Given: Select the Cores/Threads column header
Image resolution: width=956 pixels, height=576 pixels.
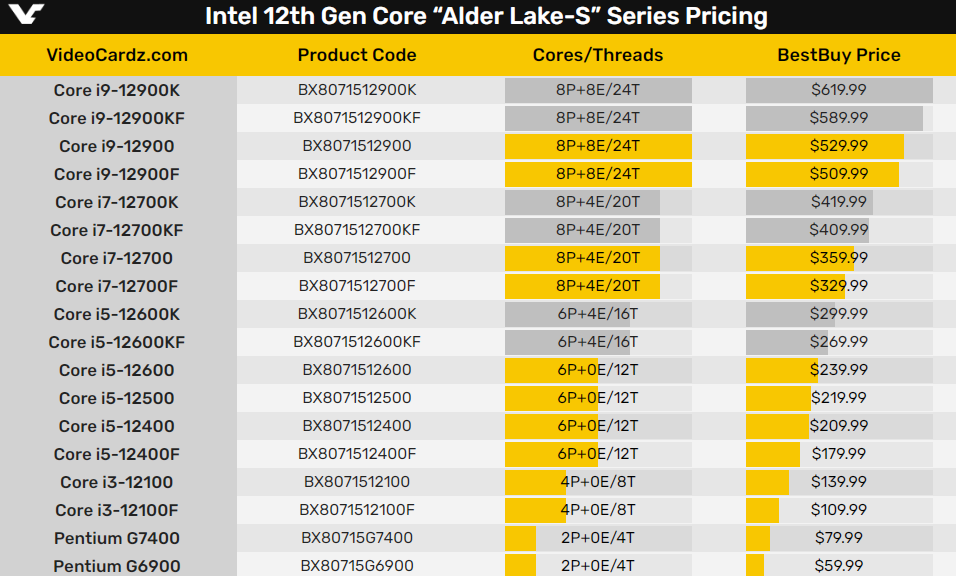Looking at the screenshot, I should [x=598, y=55].
